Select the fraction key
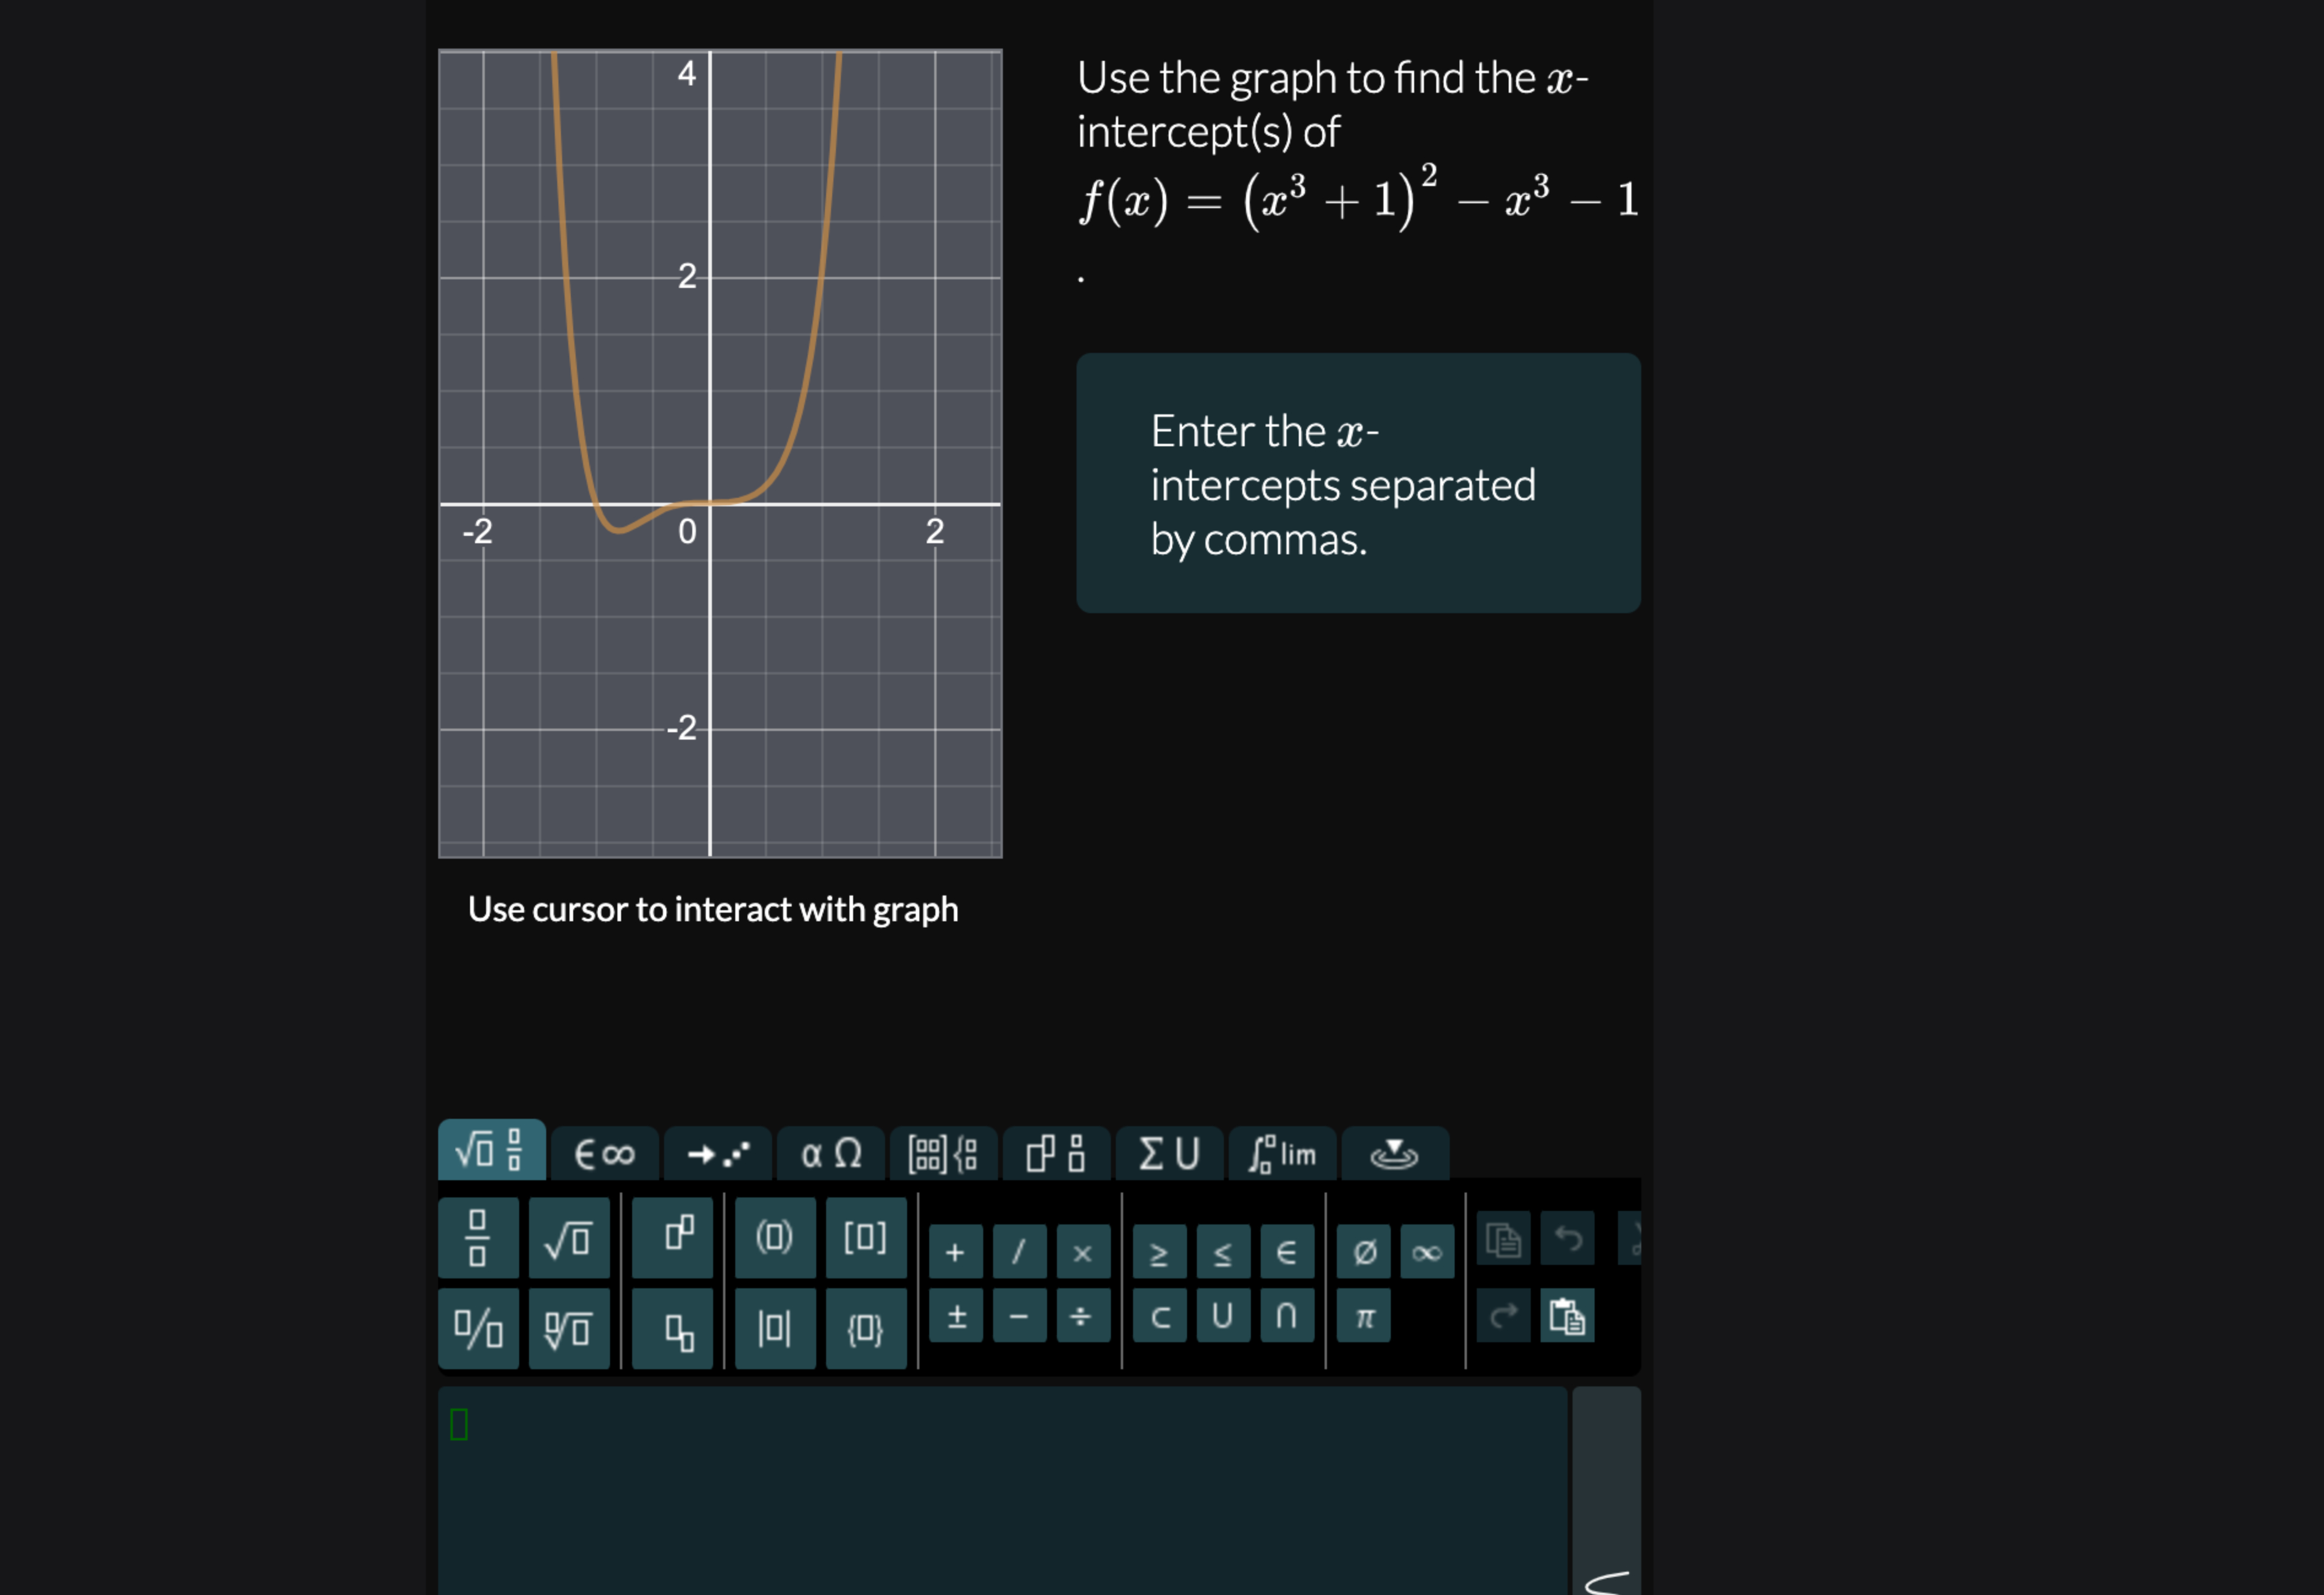This screenshot has height=1595, width=2324. 478,1238
